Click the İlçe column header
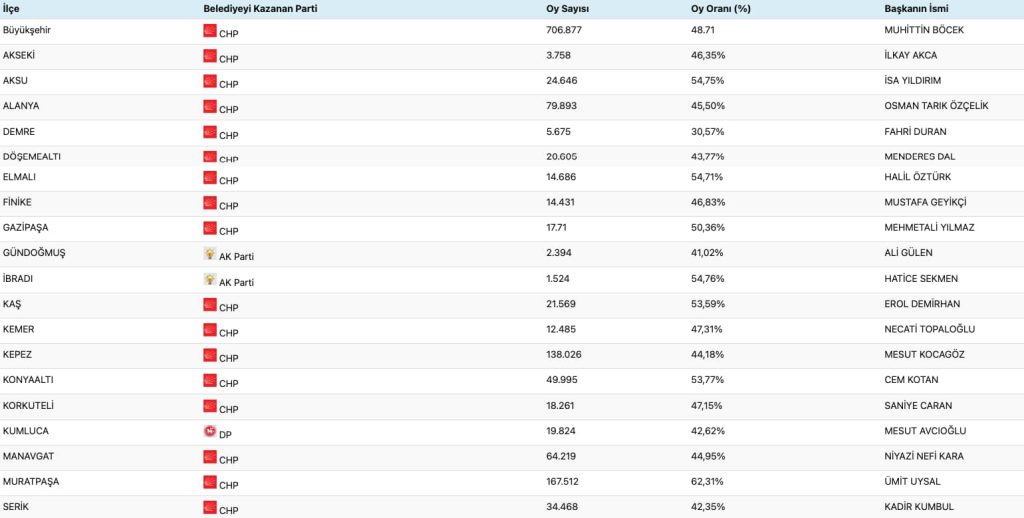The image size is (1024, 518). tap(11, 9)
